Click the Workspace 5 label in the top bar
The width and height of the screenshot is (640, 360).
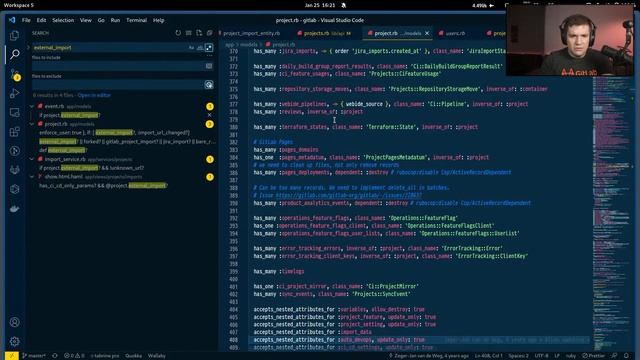19,5
